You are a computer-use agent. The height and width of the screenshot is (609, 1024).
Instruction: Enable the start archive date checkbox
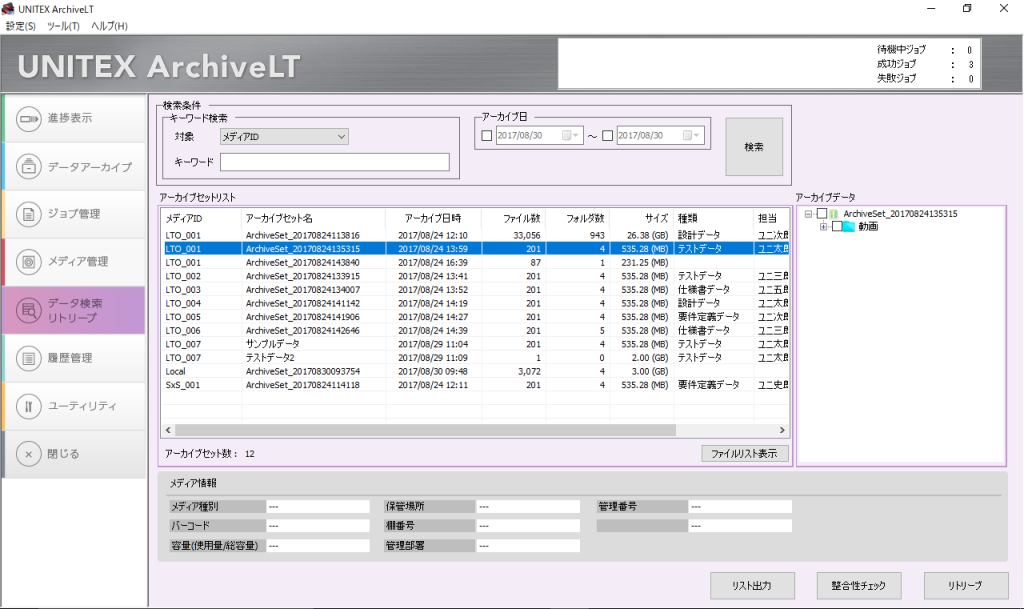[x=487, y=136]
